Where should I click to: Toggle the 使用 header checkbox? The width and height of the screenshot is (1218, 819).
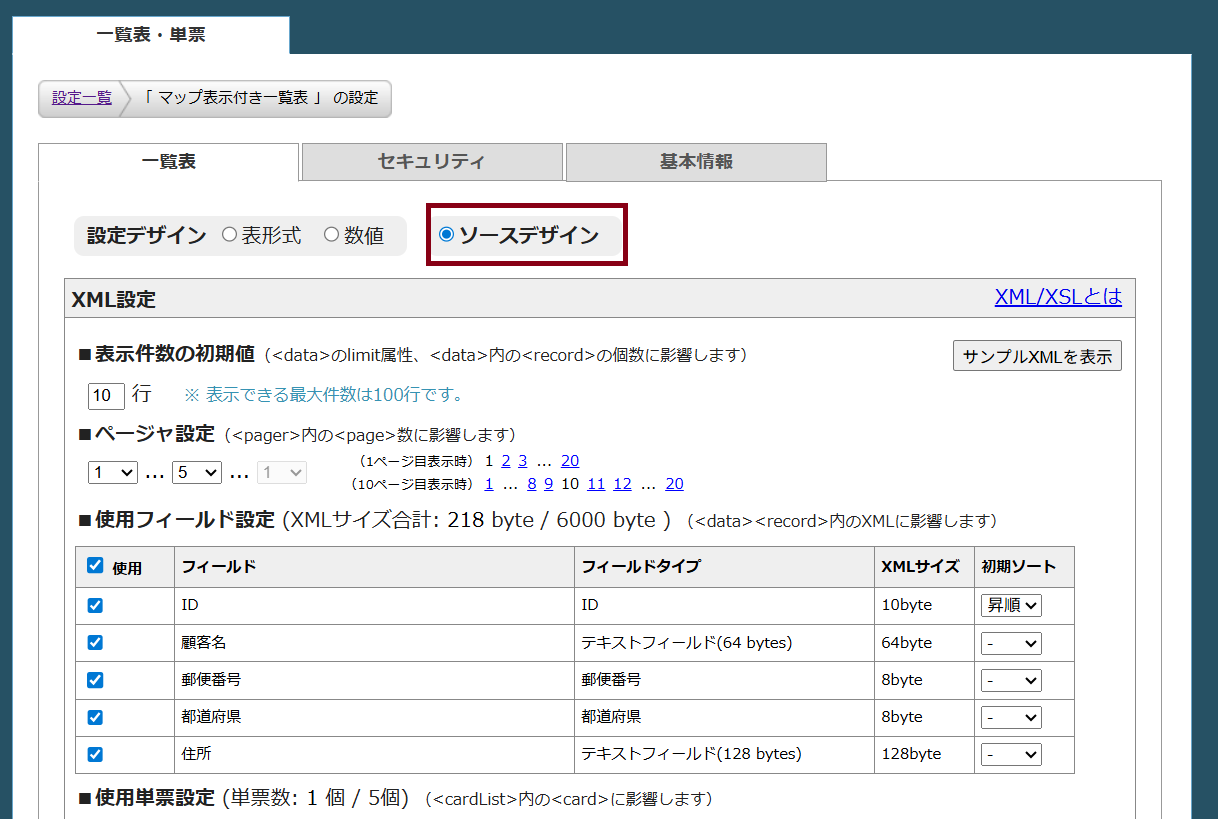pos(95,566)
